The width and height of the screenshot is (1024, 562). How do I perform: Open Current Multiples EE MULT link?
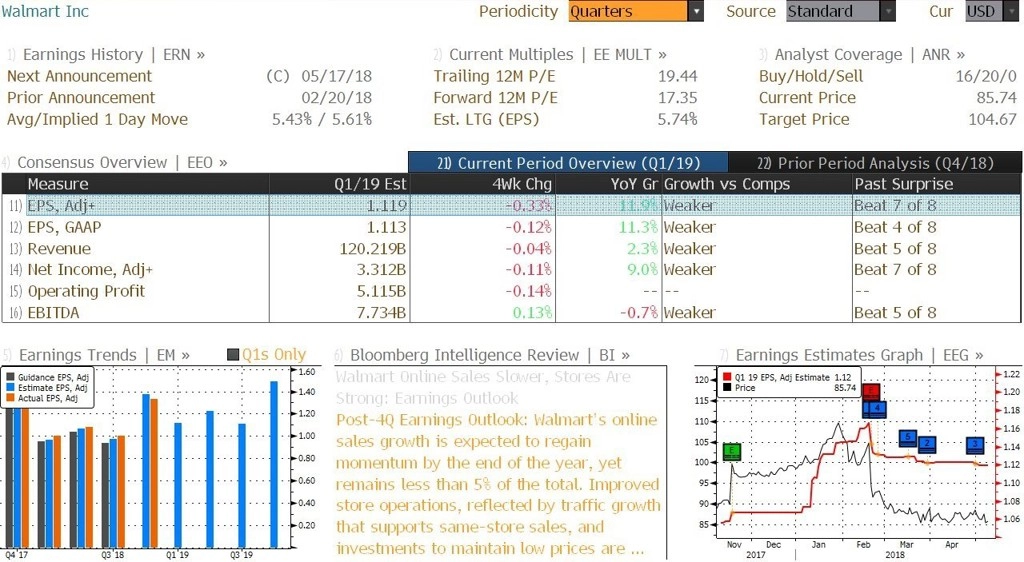(x=551, y=54)
